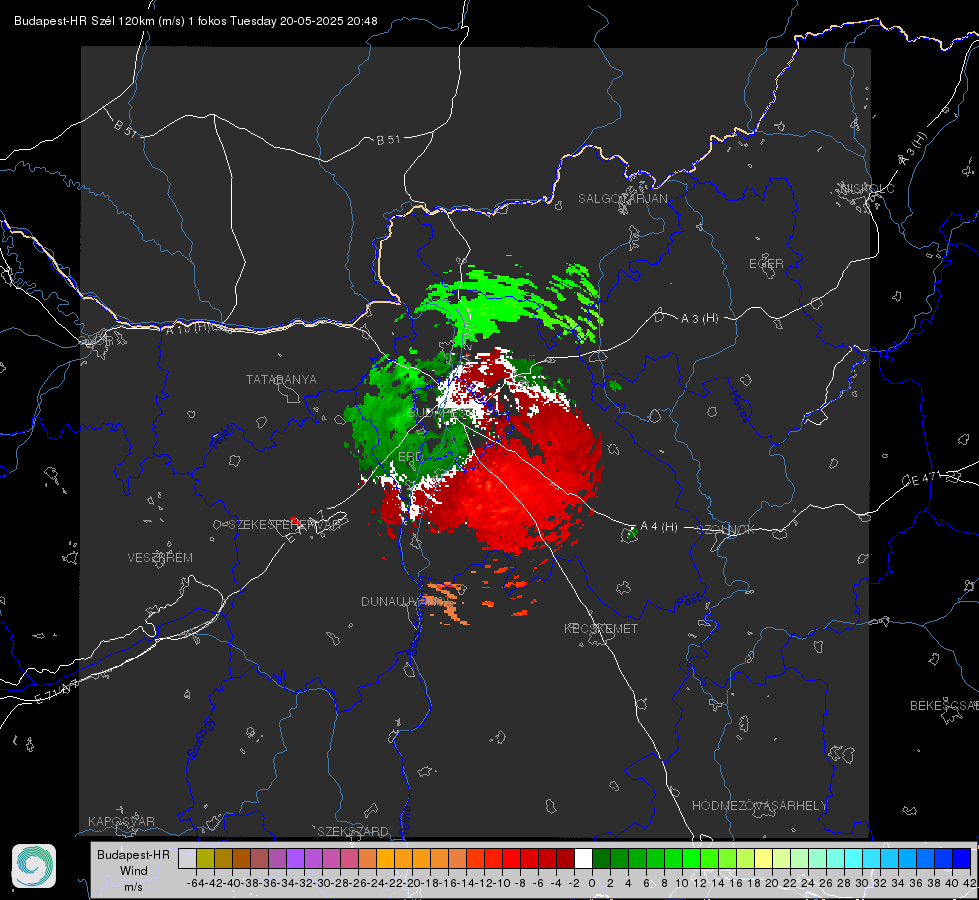Click the blue 'Somogy' county label
This screenshot has width=979, height=900.
200,738
